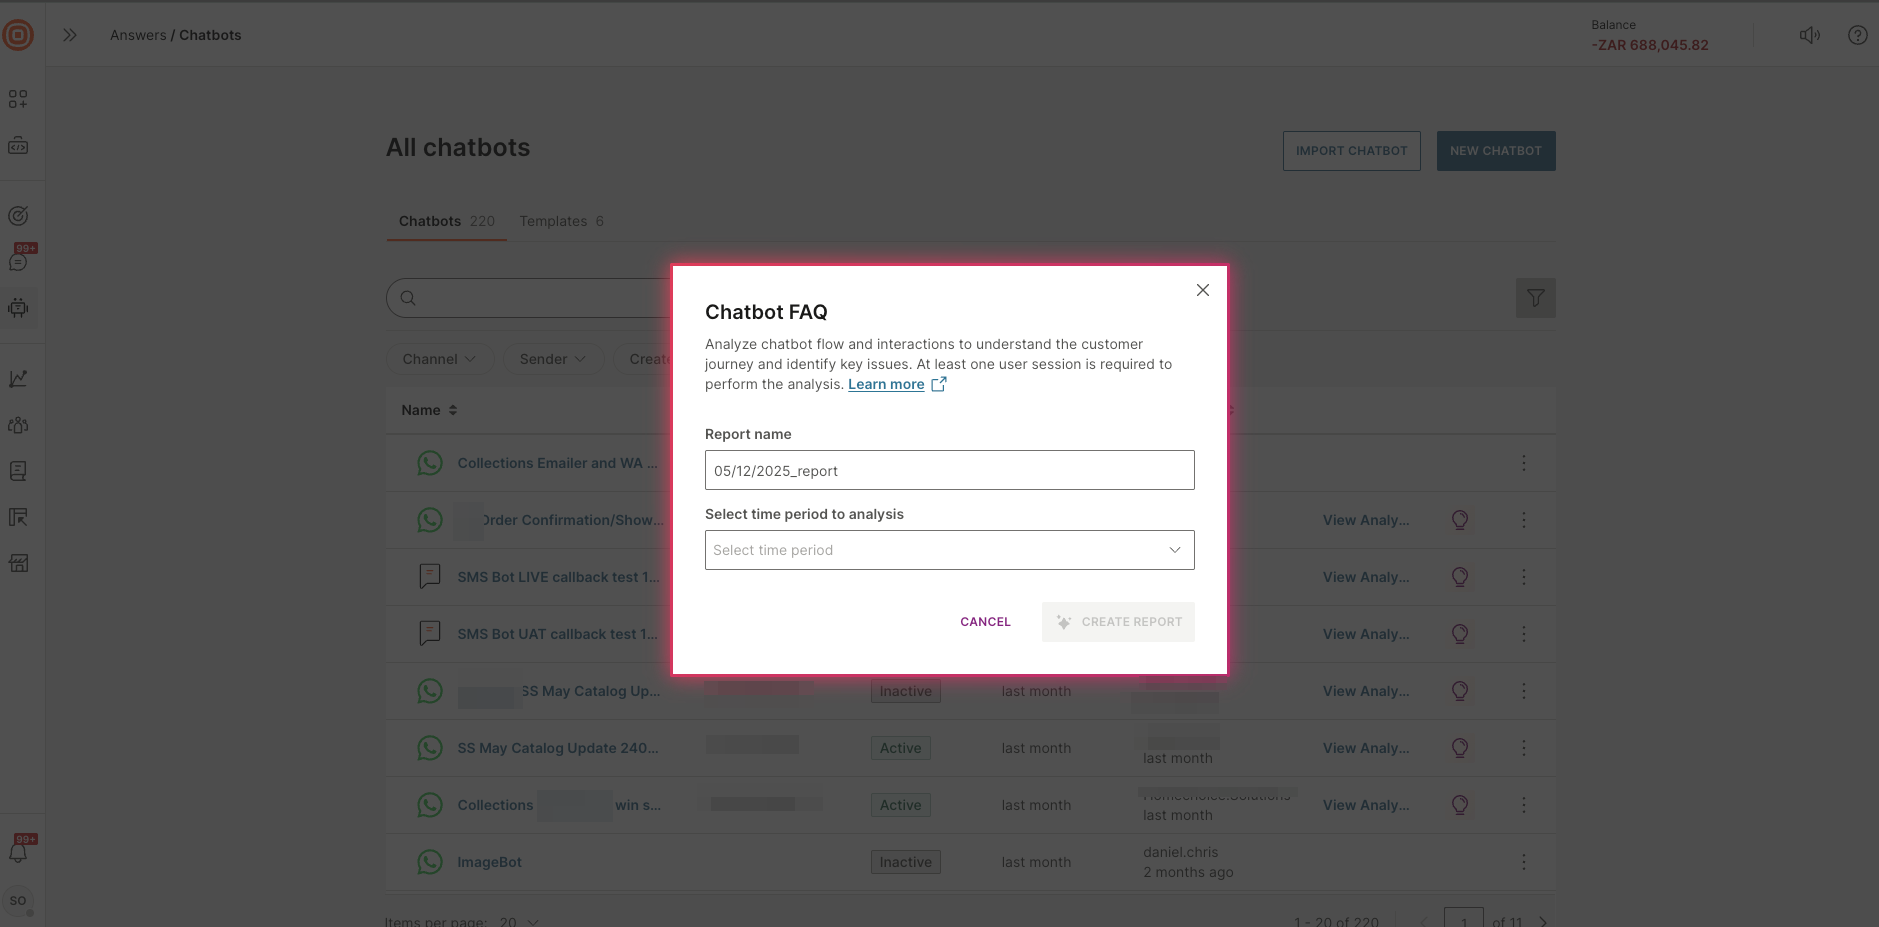
Task: Open the content list sidebar icon
Action: click(18, 471)
